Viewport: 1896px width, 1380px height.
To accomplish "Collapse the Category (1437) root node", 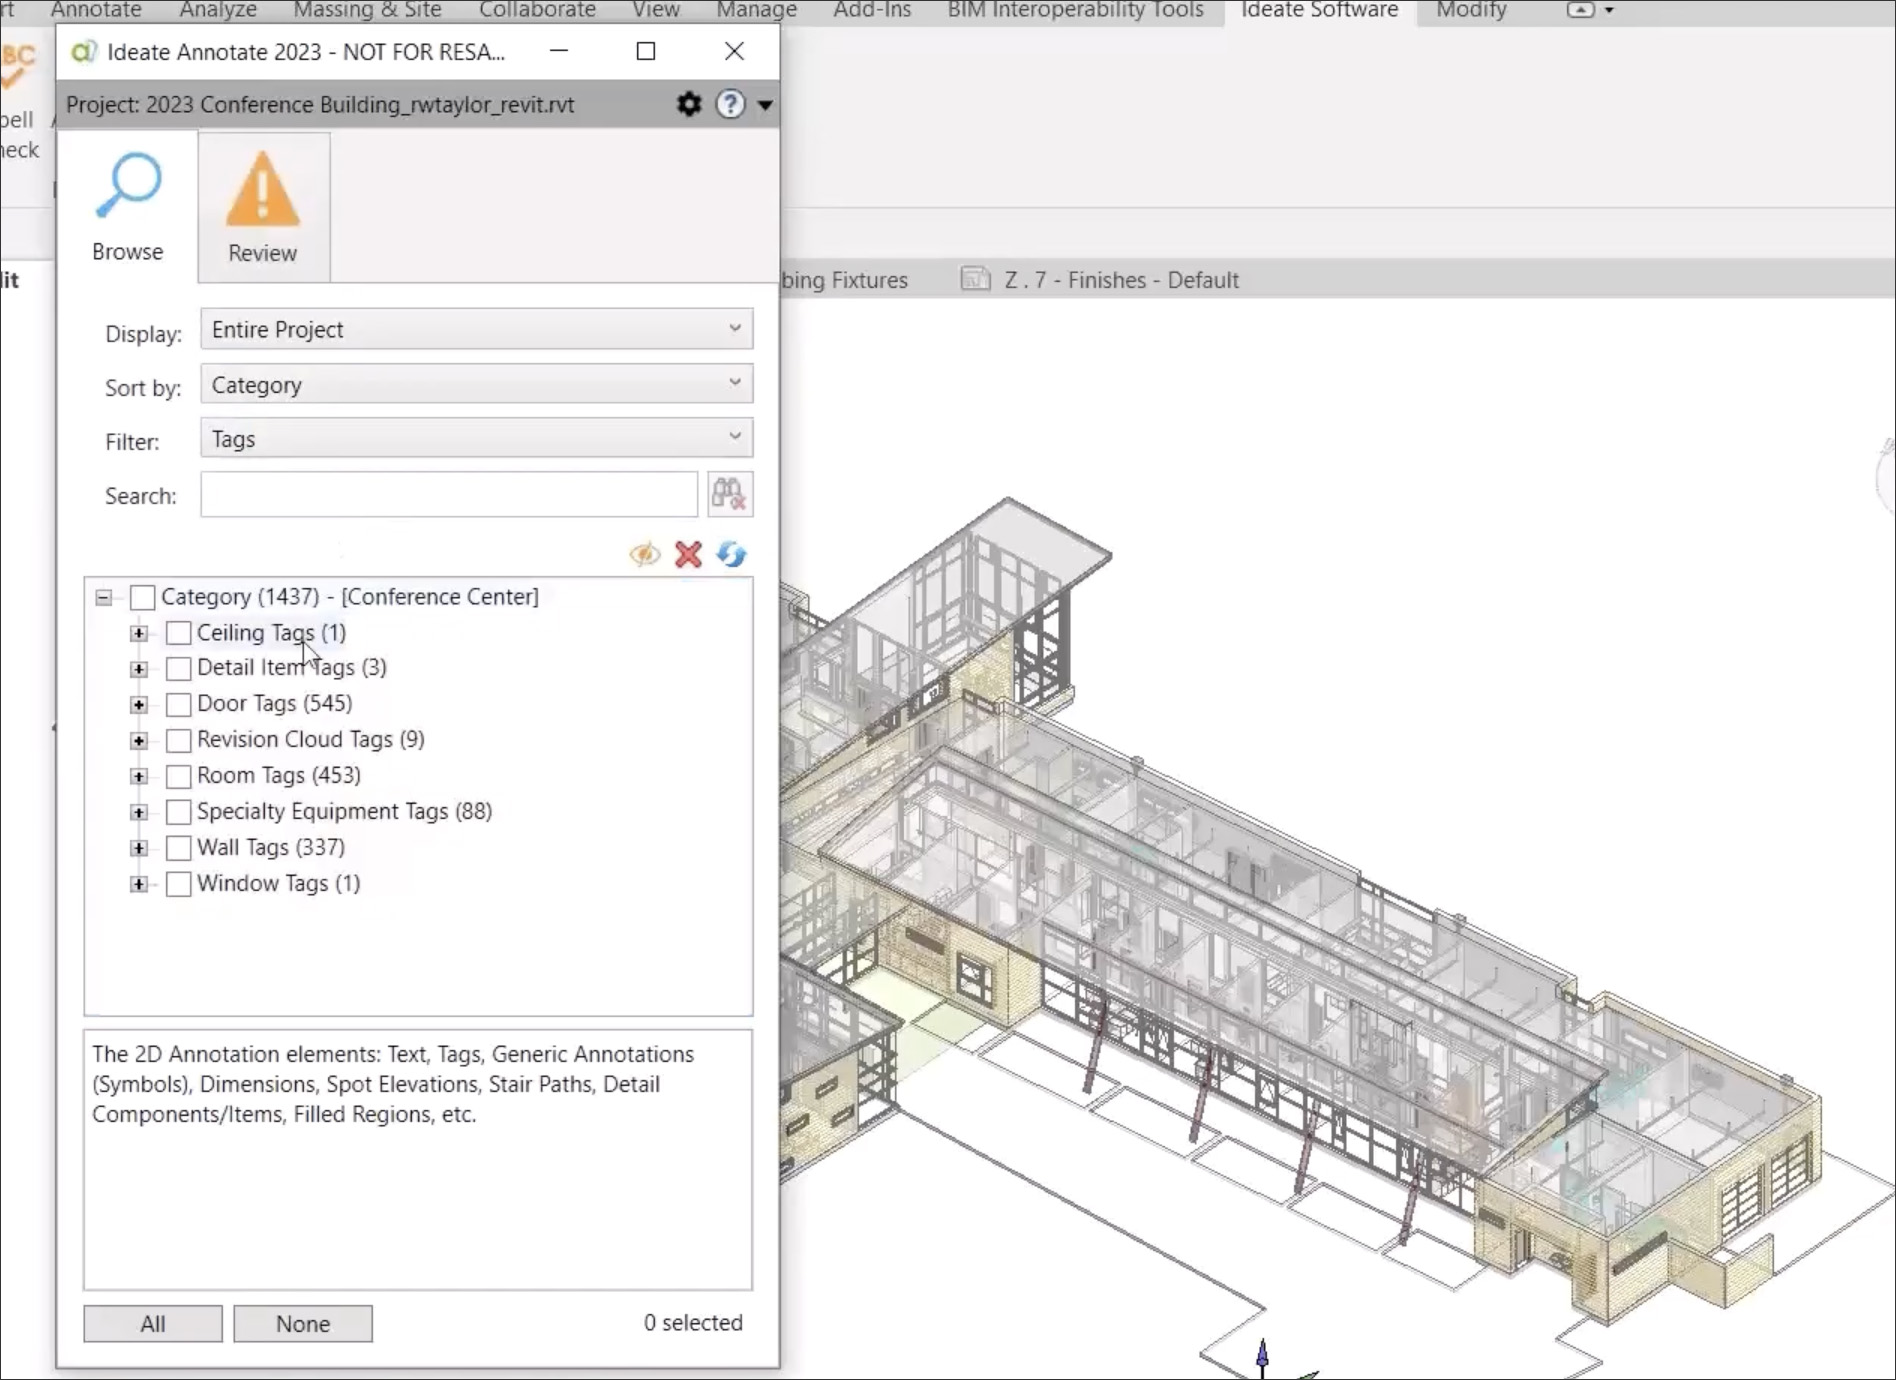I will pos(104,598).
